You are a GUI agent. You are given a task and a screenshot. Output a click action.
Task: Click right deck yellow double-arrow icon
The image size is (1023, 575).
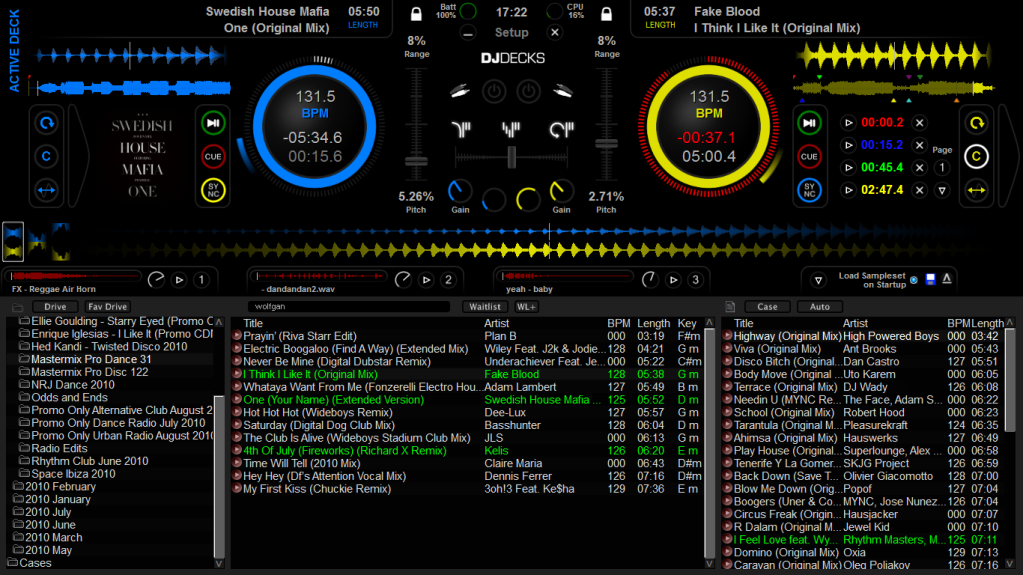[976, 191]
